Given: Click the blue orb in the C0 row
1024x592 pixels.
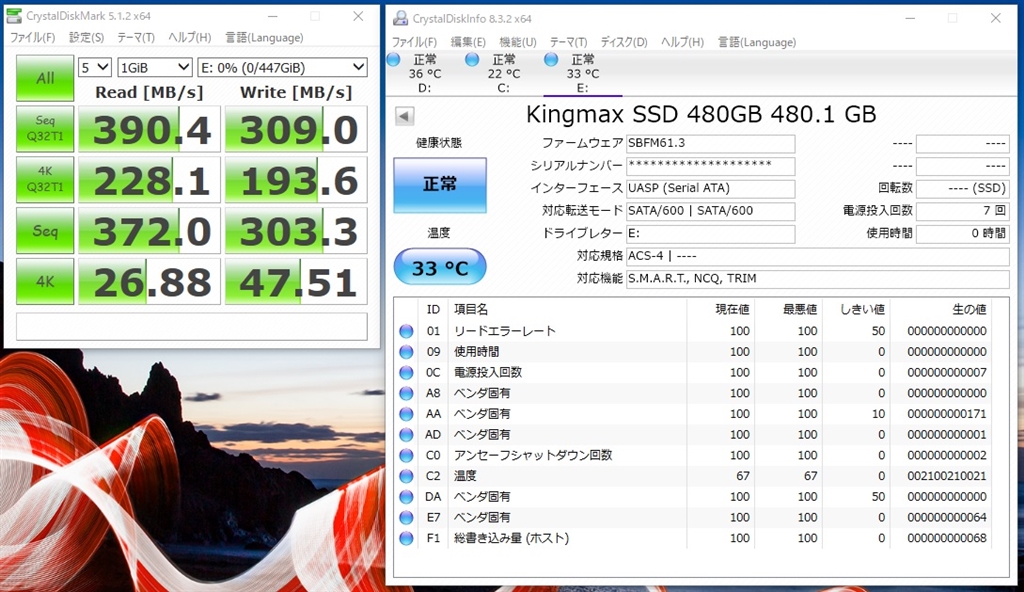Looking at the screenshot, I should point(406,455).
